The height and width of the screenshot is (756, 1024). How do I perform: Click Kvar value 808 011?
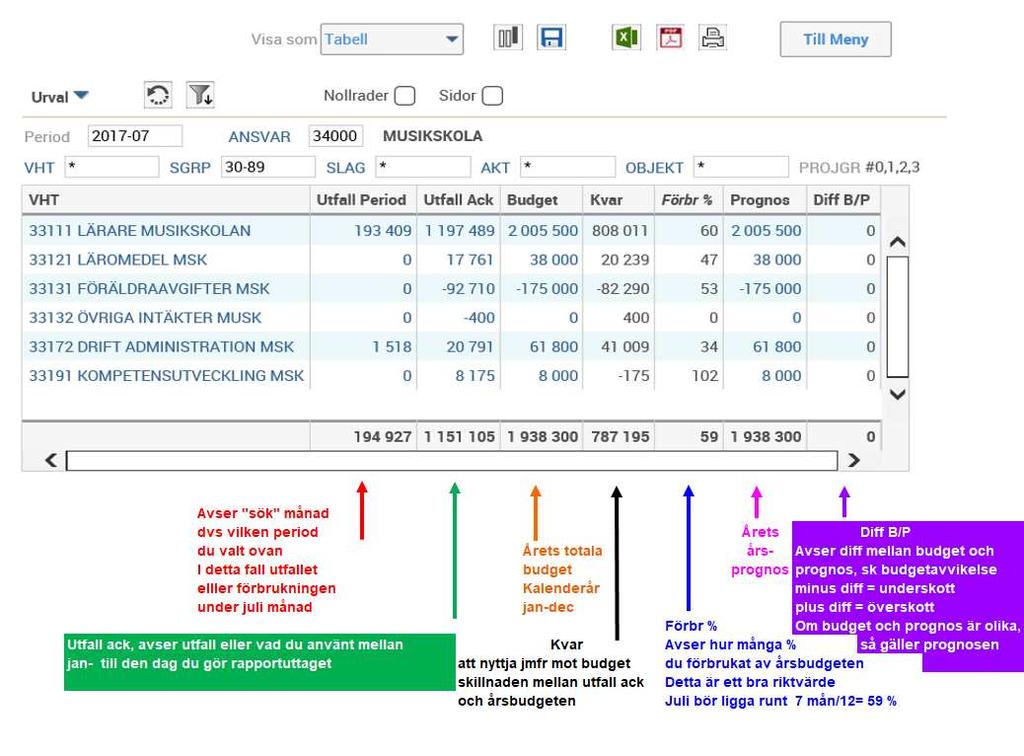pos(620,230)
